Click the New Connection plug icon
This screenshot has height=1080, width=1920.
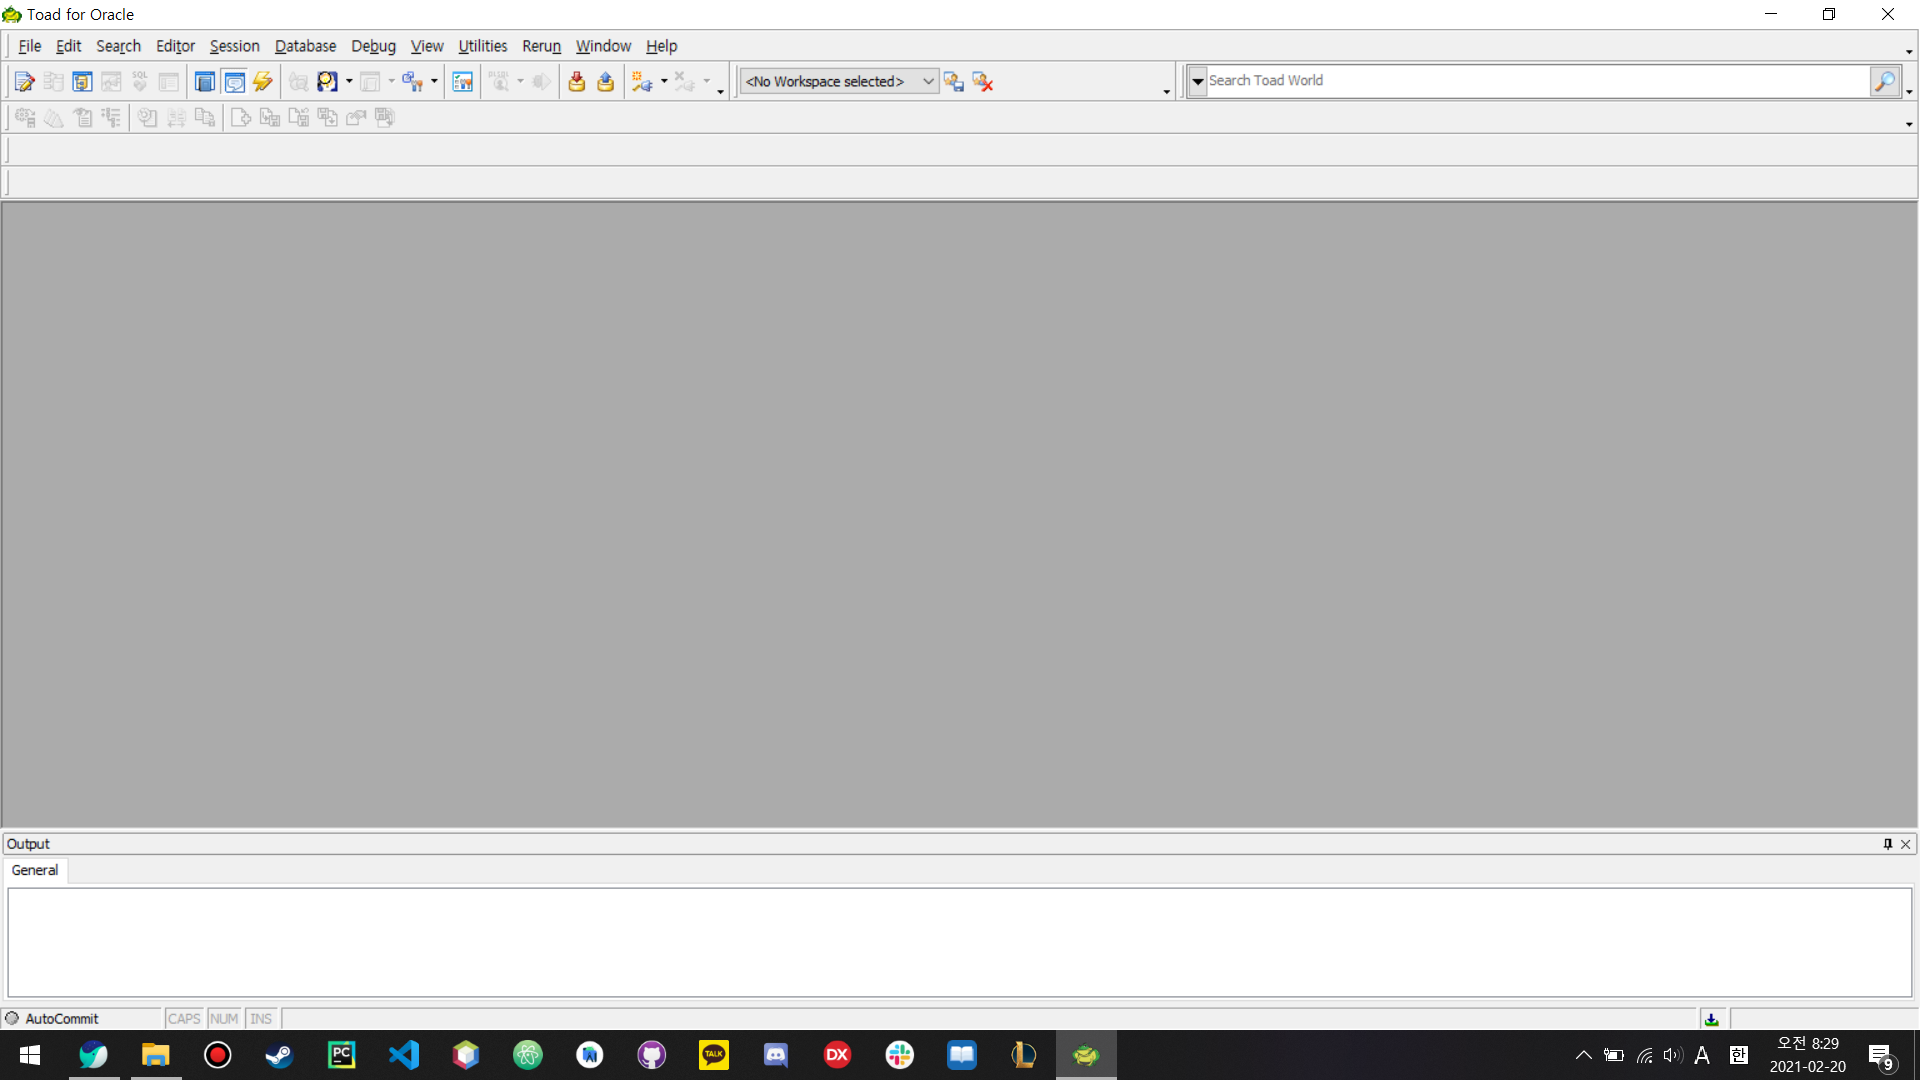(x=641, y=82)
